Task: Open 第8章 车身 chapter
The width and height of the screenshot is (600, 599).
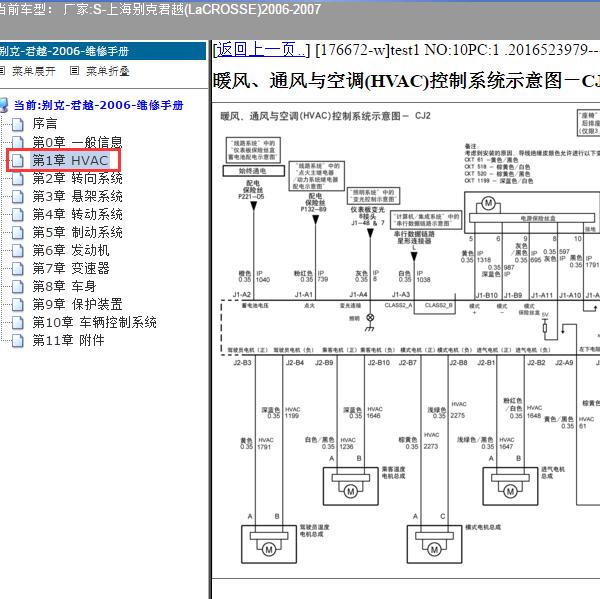Action: pyautogui.click(x=64, y=286)
